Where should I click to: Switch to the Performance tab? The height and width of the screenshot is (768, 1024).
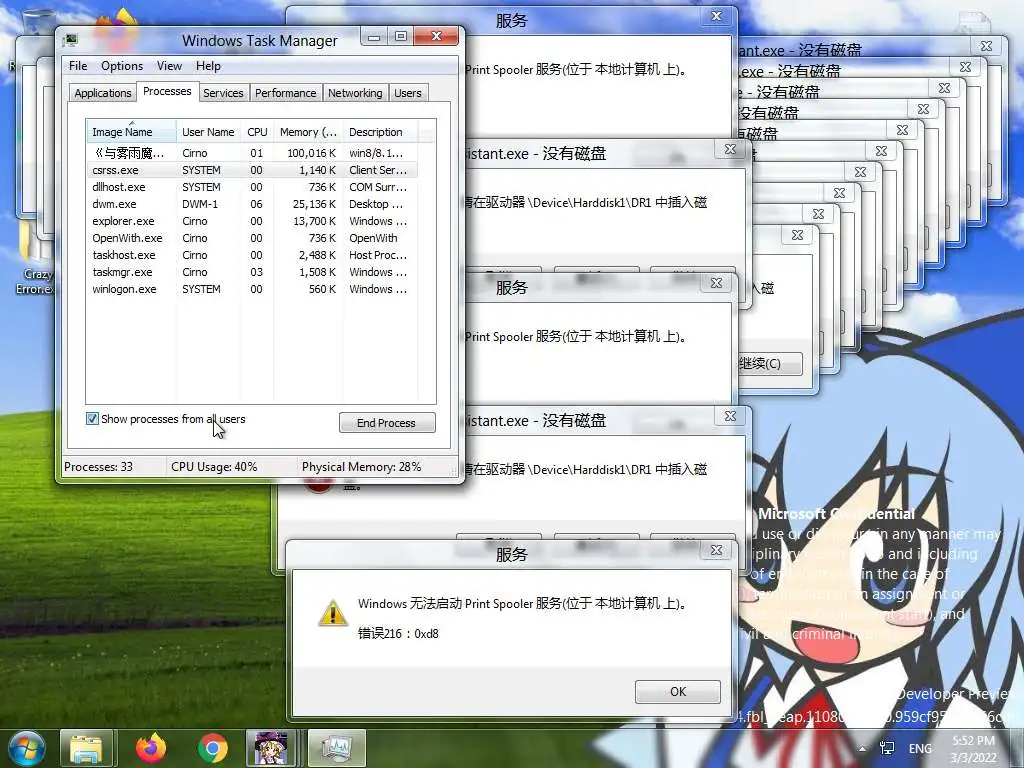(285, 93)
